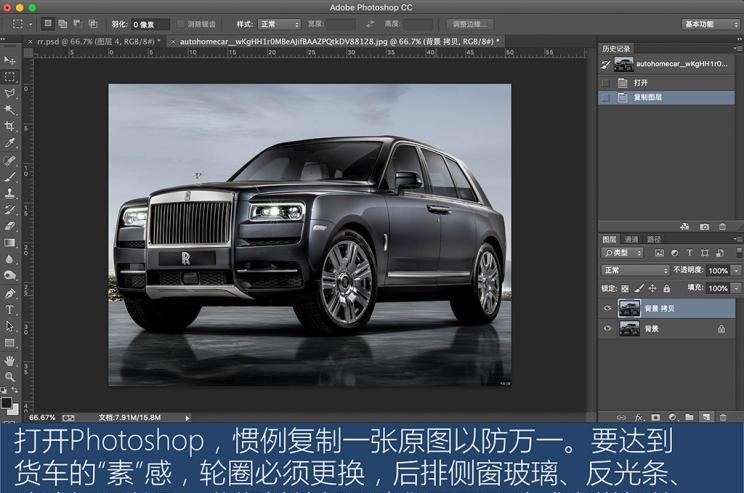Choose Subtract from Selection mode
The width and height of the screenshot is (744, 493).
click(x=77, y=24)
